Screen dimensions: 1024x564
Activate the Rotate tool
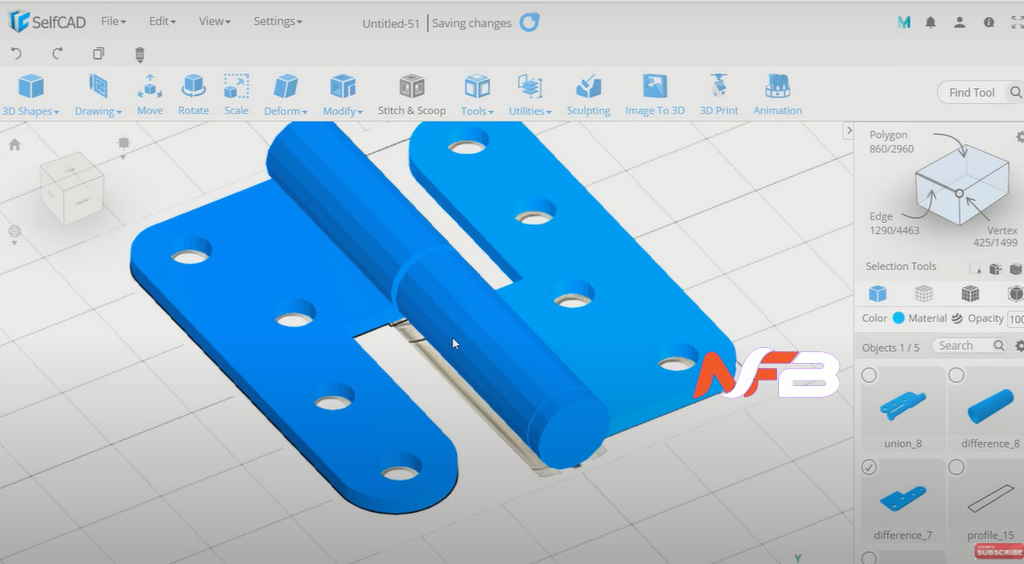click(x=193, y=95)
